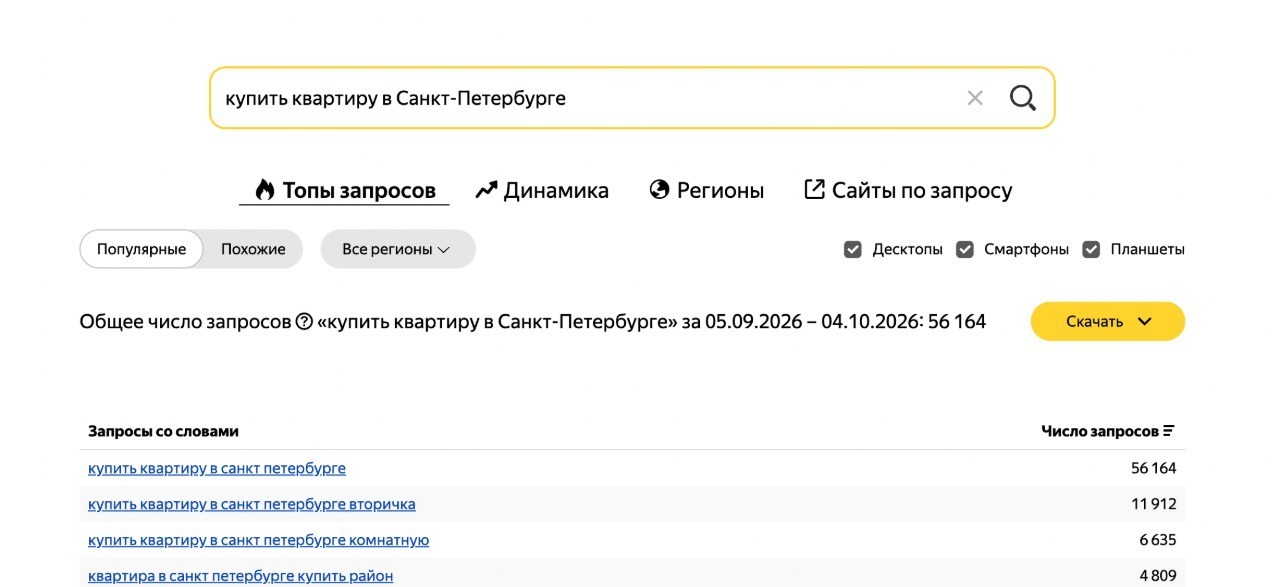Open link ending with комнатную
The image size is (1280, 587).
[259, 540]
